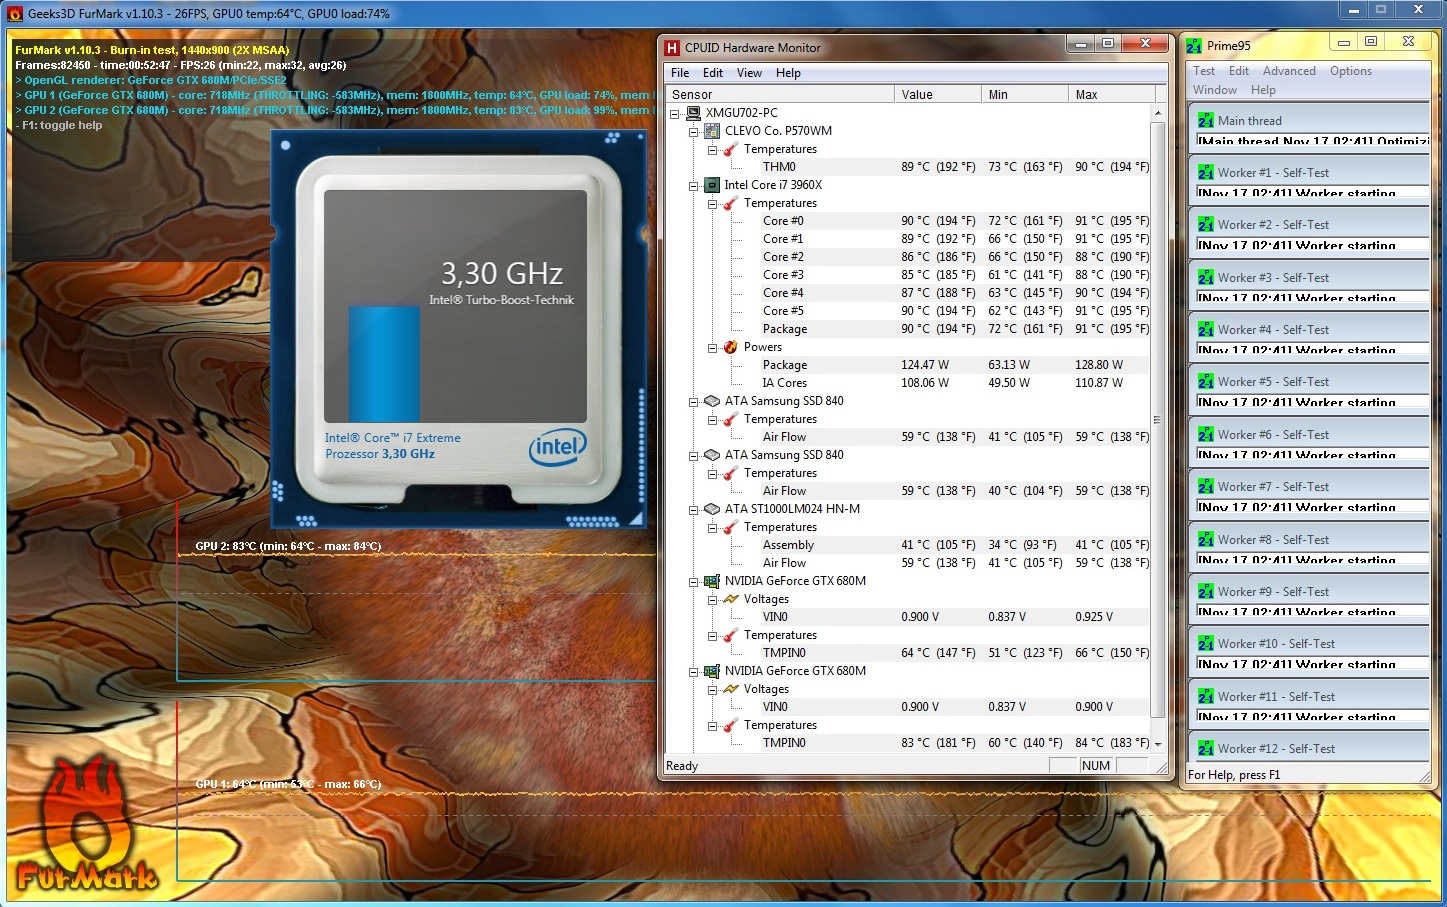Image resolution: width=1447 pixels, height=907 pixels.
Task: Collapse the first NVIDIA GeForce GTX 680M node
Action: click(693, 582)
